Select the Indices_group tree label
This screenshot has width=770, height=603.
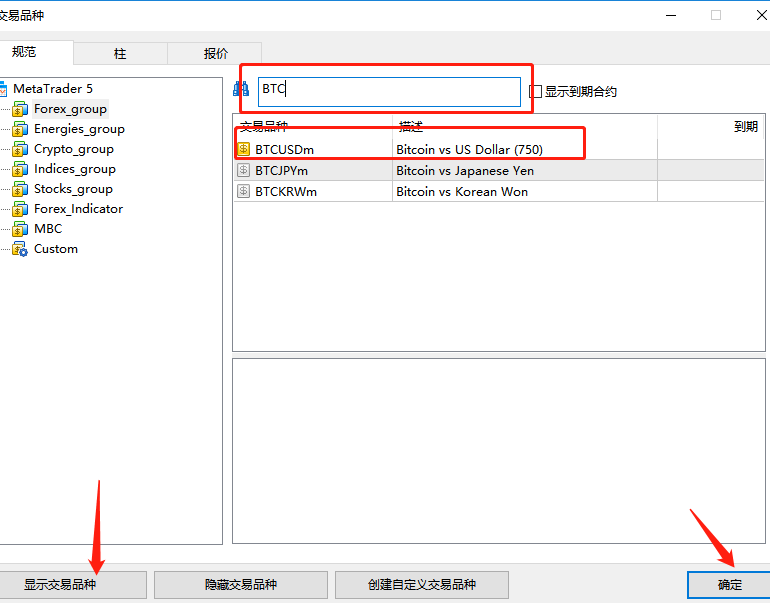[x=75, y=169]
